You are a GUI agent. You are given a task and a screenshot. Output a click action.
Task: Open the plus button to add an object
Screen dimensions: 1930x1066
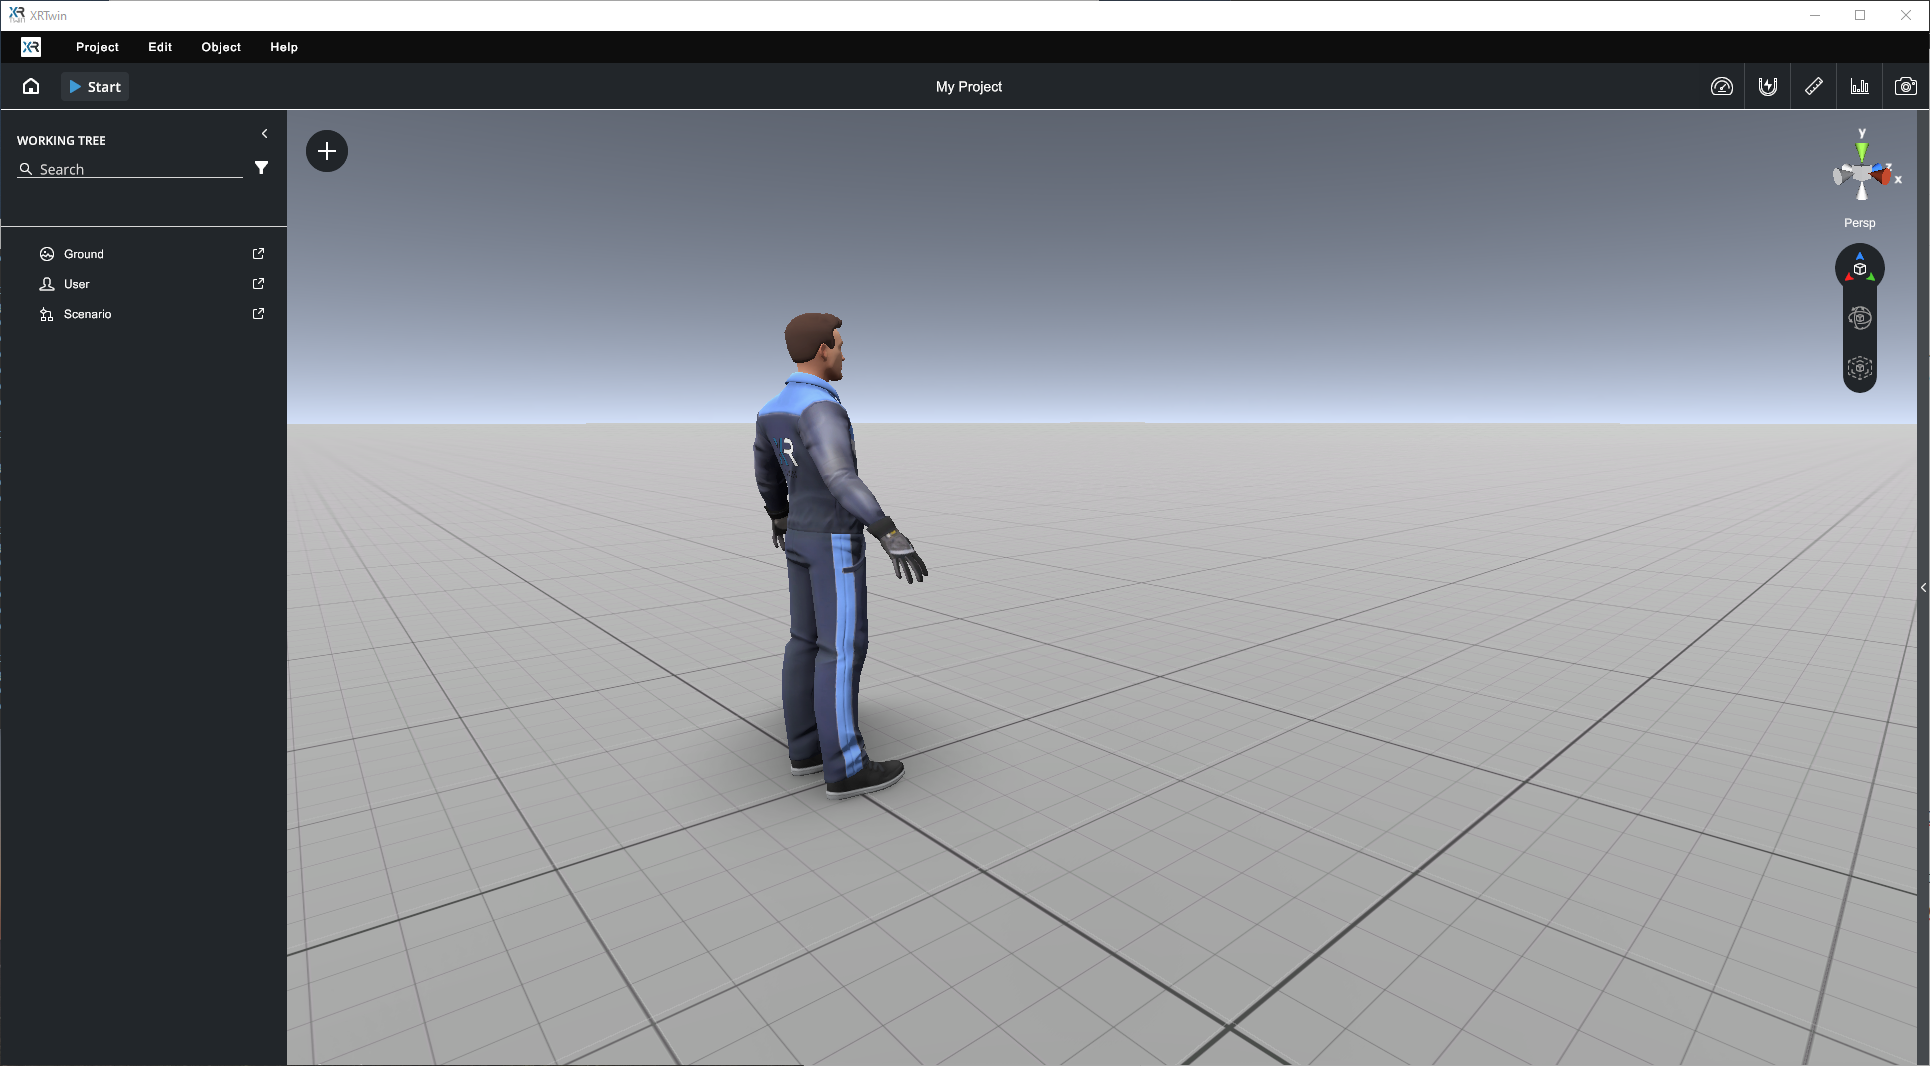[327, 151]
